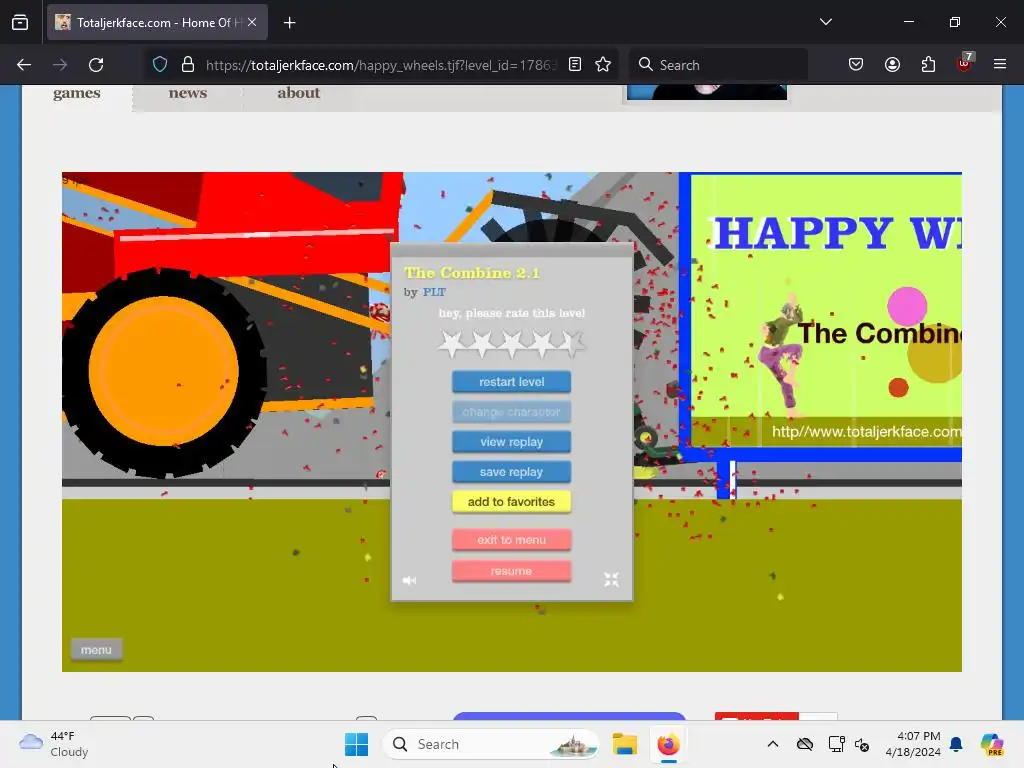This screenshot has height=768, width=1024.
Task: Open taskbar clock and date
Action: pyautogui.click(x=912, y=744)
